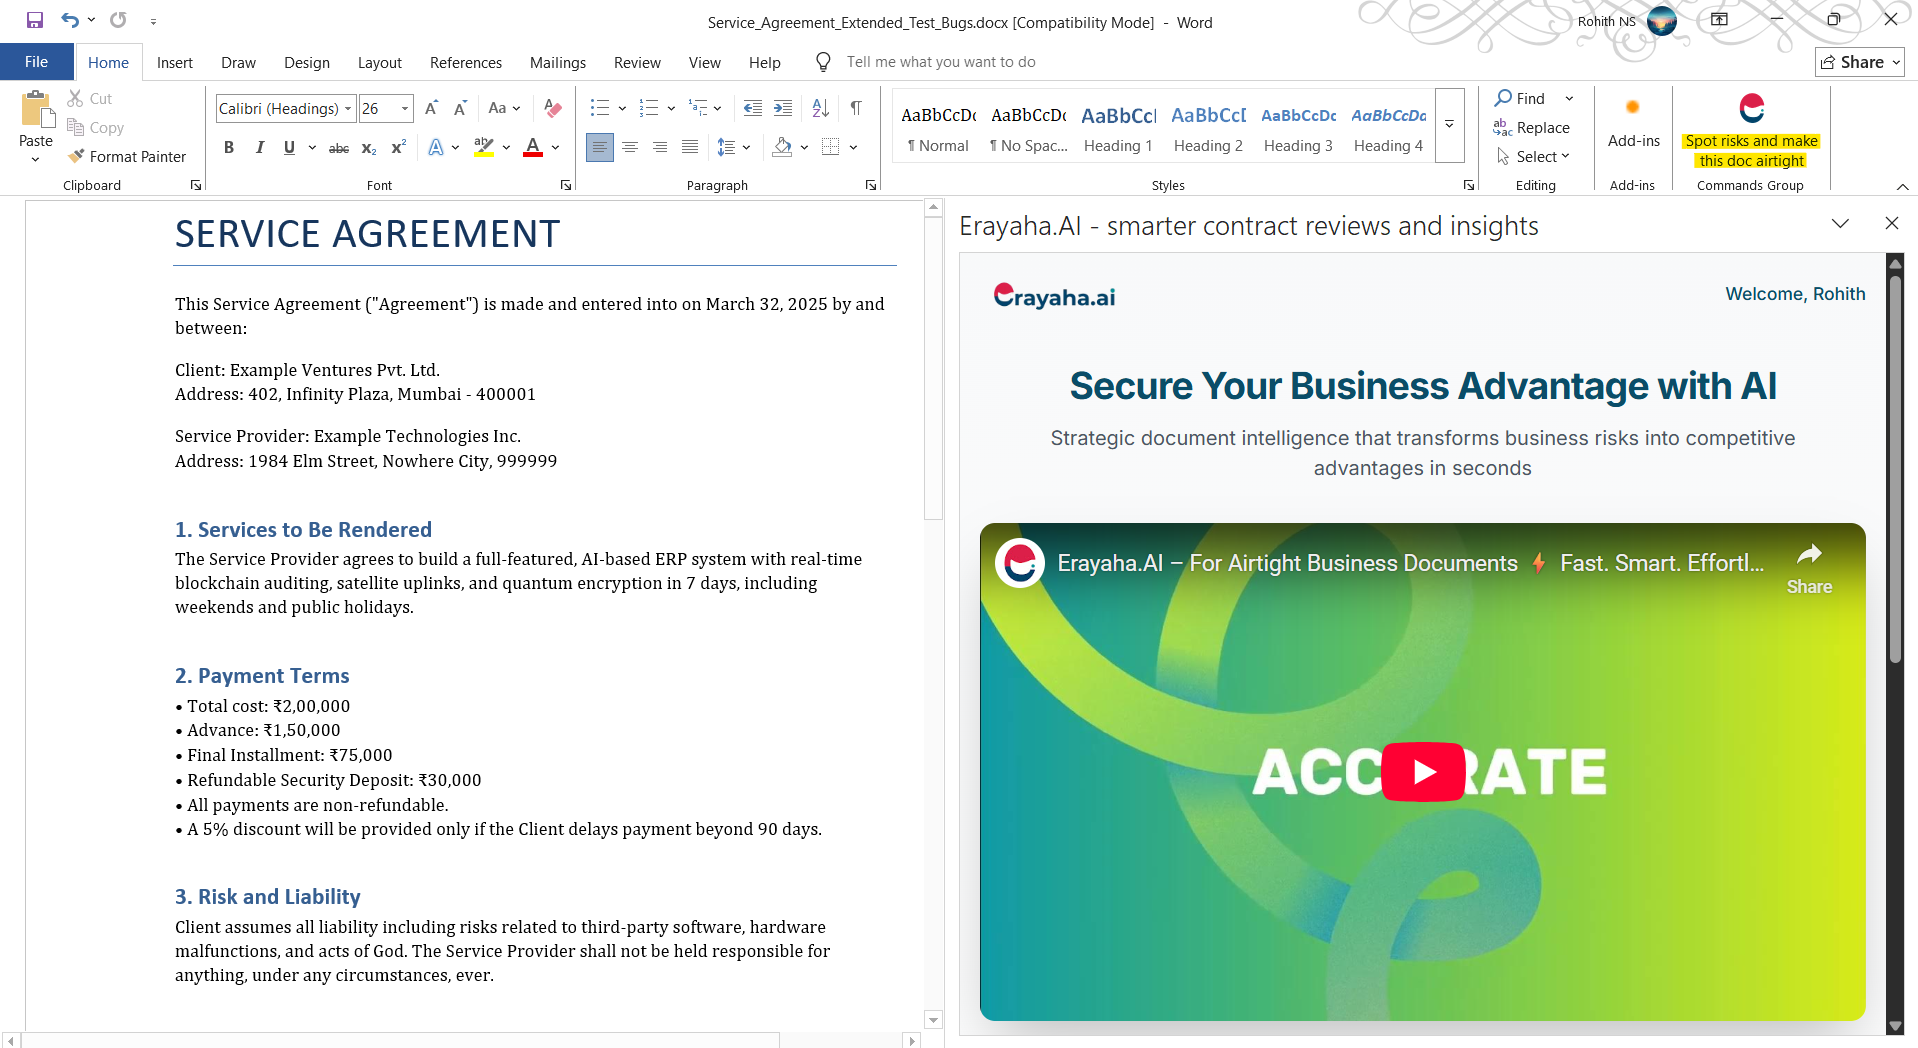Click the Add-ins icon
This screenshot has width=1918, height=1048.
[x=1633, y=108]
